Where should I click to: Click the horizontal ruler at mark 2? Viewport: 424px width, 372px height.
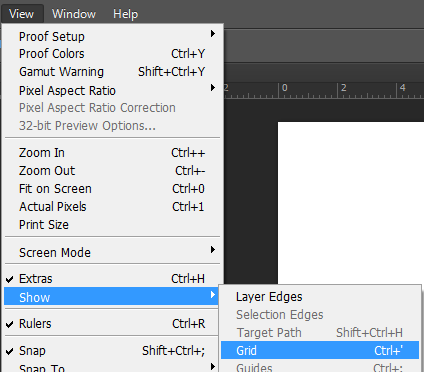(343, 88)
